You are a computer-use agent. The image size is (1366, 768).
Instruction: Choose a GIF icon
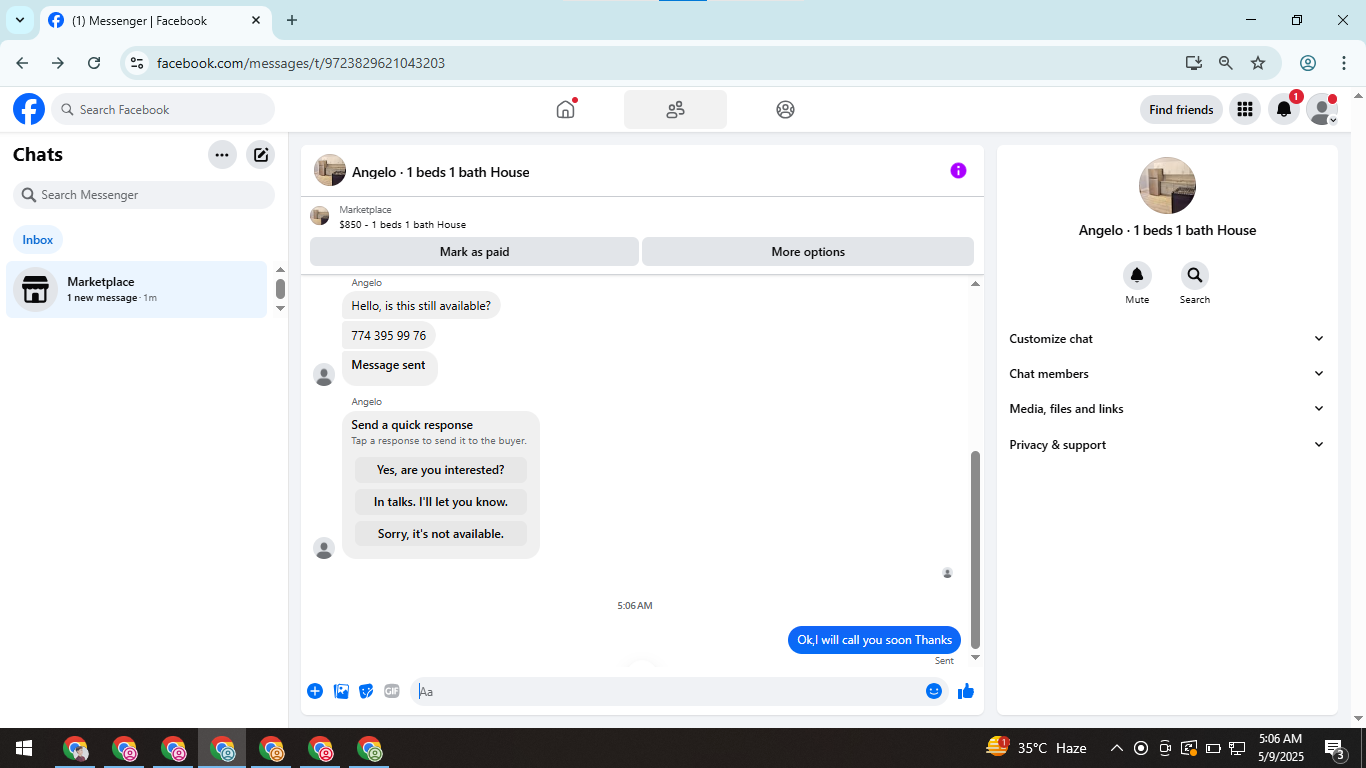392,691
